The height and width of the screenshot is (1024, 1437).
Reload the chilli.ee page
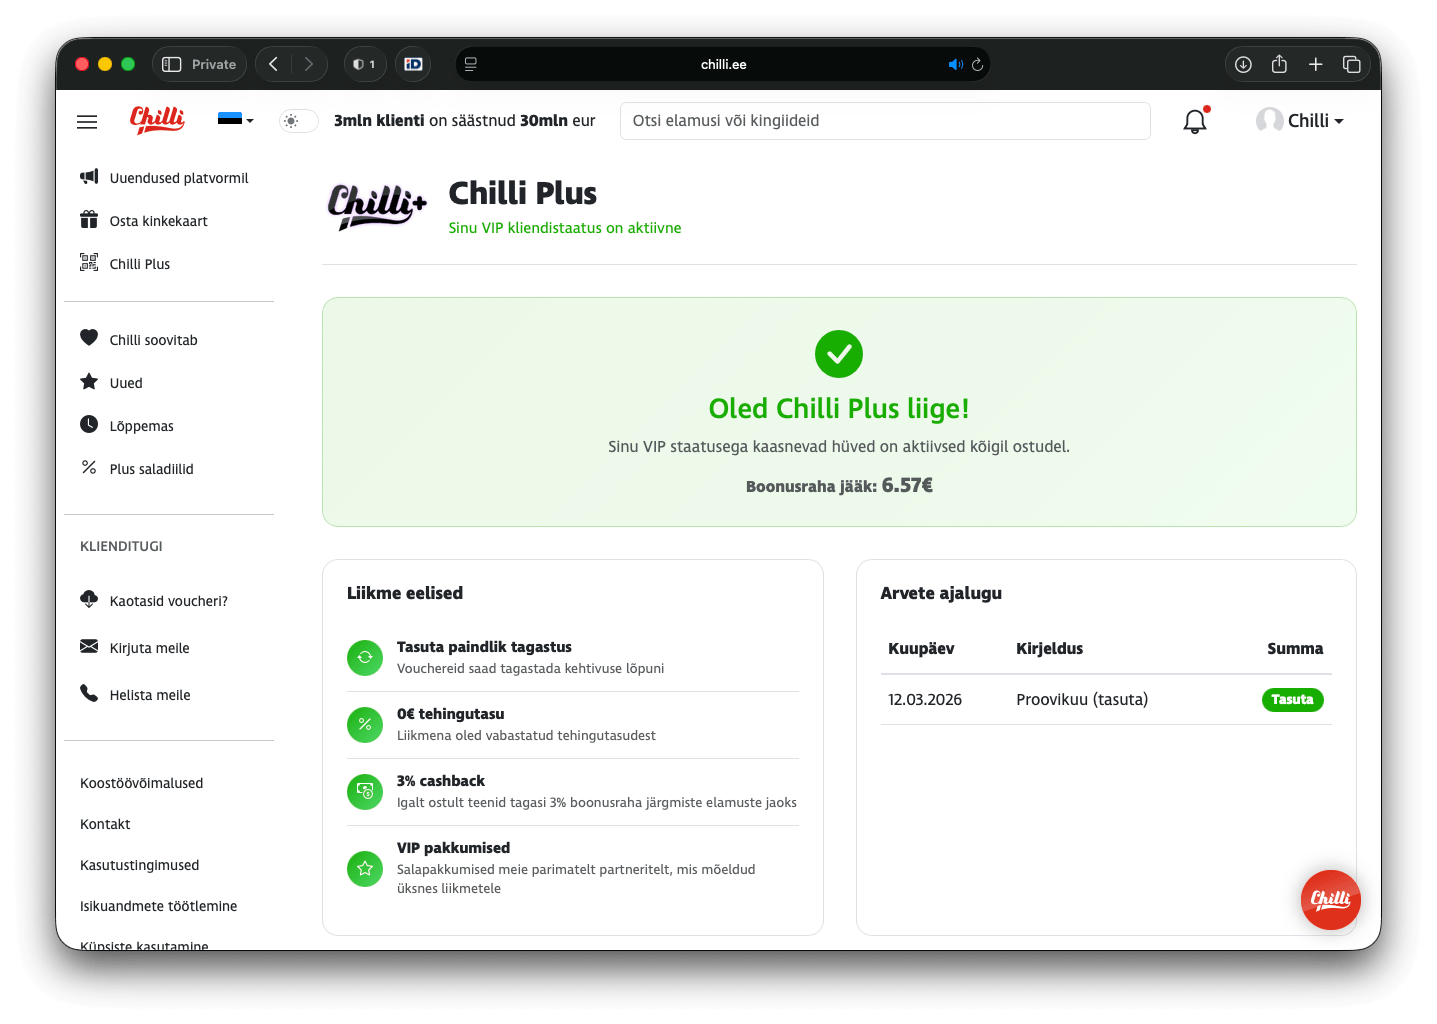coord(977,64)
